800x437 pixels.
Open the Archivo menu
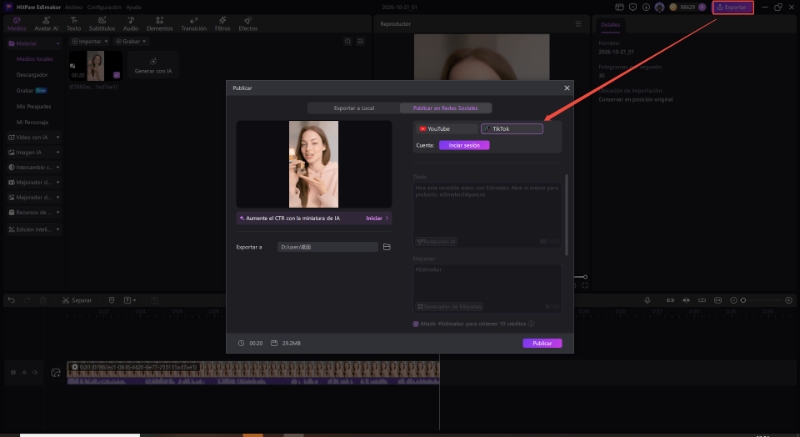tap(73, 7)
